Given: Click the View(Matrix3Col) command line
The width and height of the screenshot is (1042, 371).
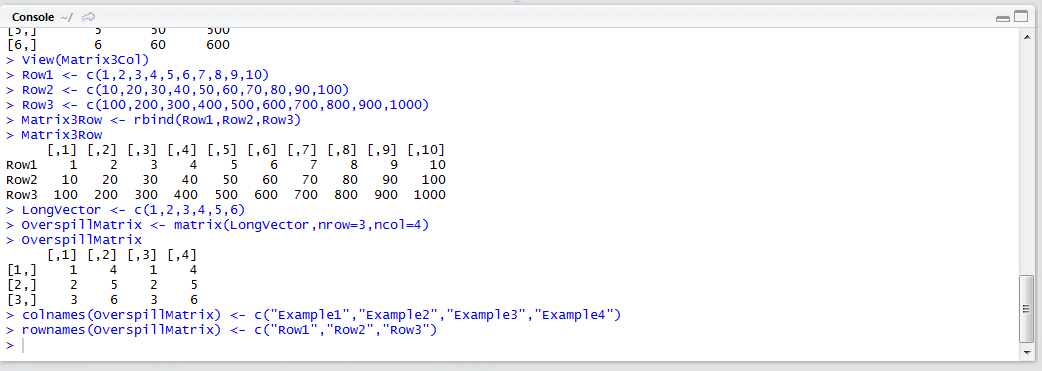Looking at the screenshot, I should tap(78, 60).
